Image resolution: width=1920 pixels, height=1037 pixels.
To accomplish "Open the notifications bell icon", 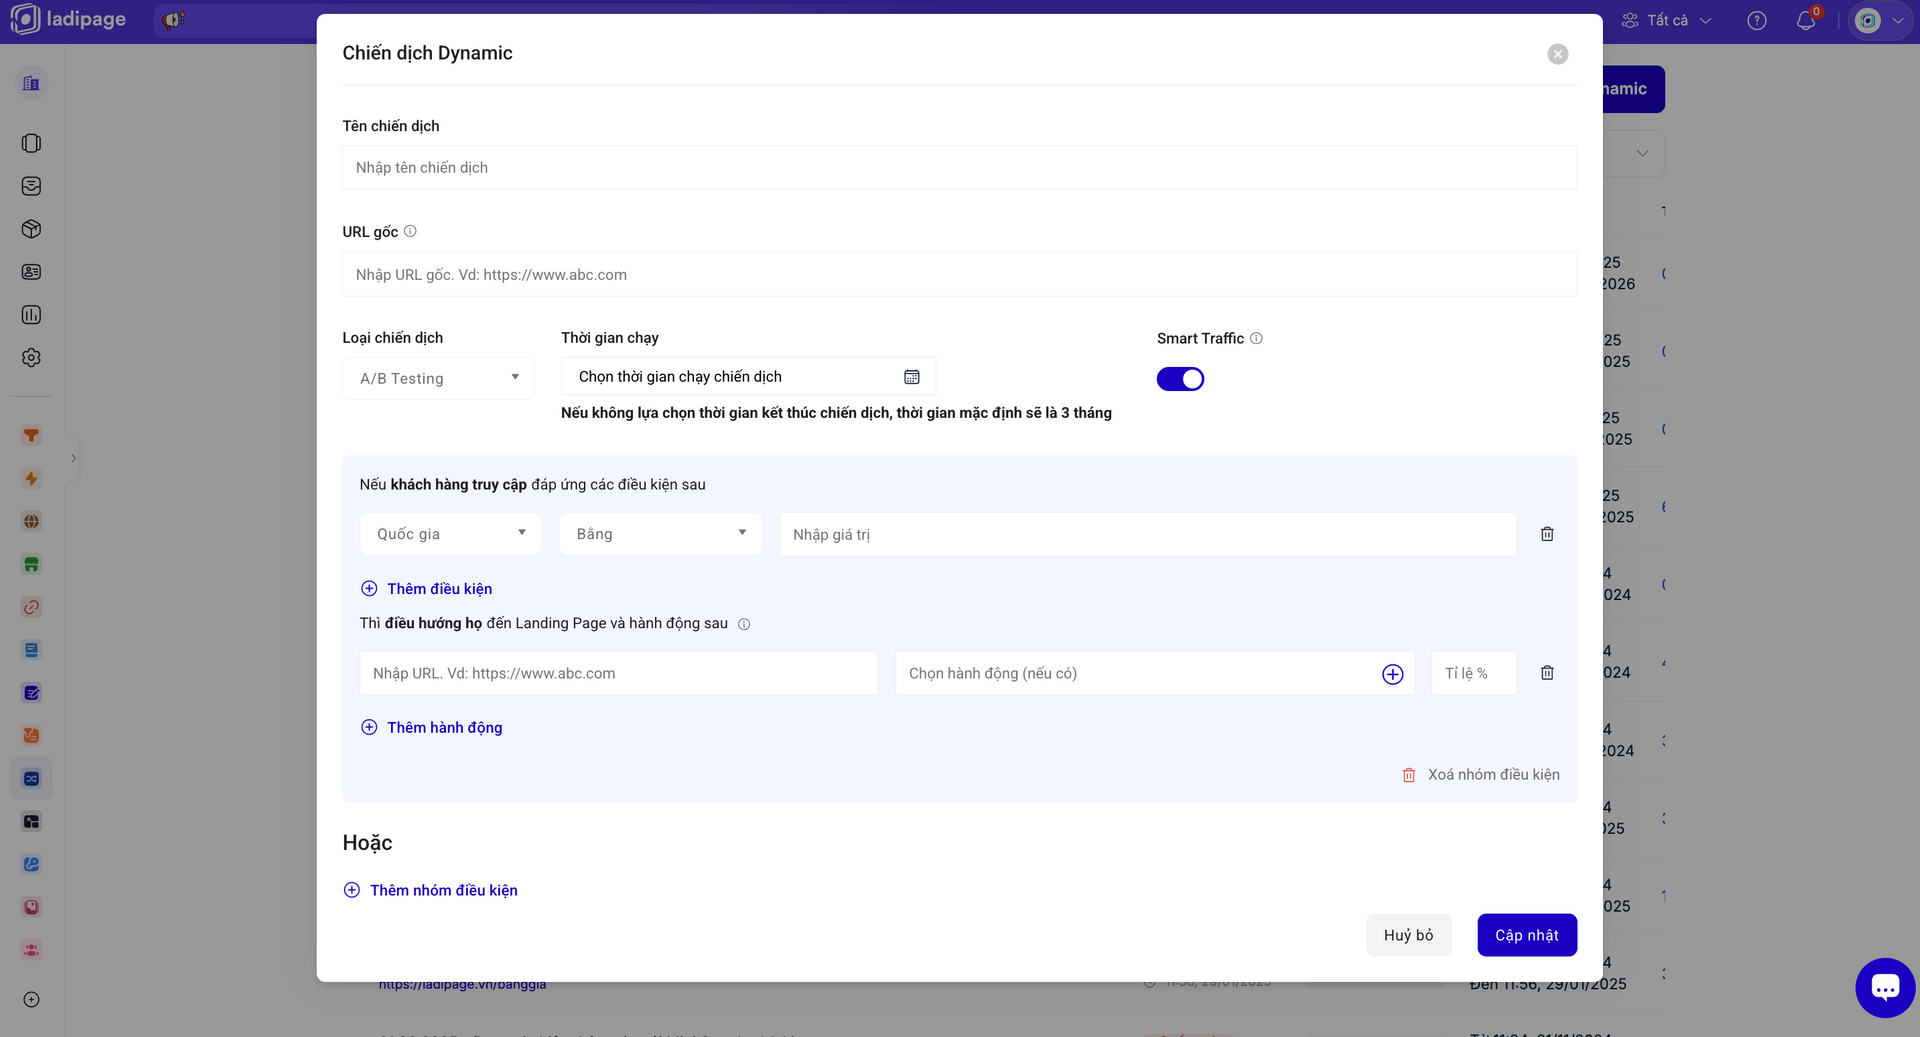I will [x=1805, y=21].
